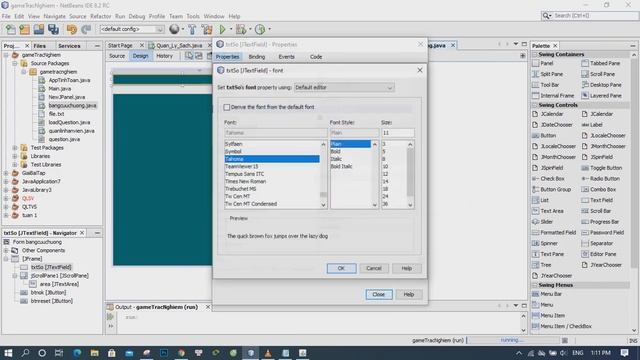640x360 pixels.
Task: Select the Toggle Button palette item
Action: click(x=602, y=168)
